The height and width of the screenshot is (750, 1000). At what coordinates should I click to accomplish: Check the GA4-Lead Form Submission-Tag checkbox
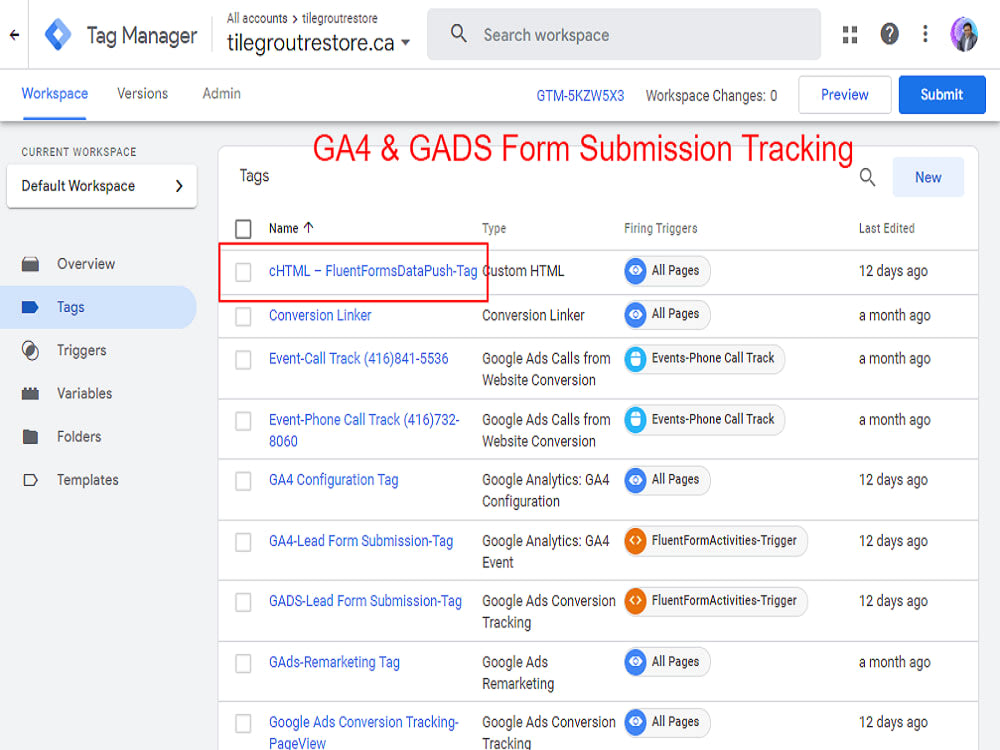[243, 542]
